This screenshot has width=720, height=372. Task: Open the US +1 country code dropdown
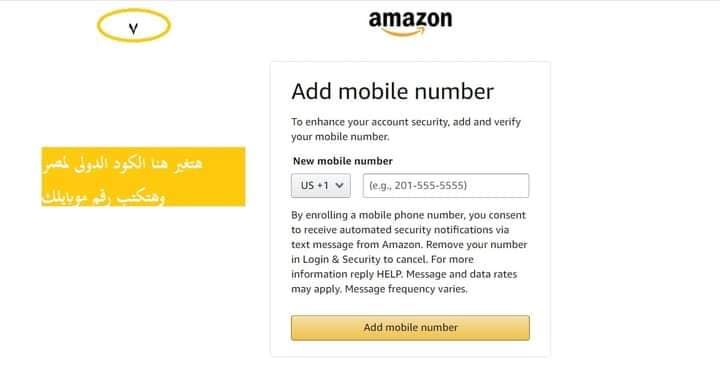click(321, 186)
